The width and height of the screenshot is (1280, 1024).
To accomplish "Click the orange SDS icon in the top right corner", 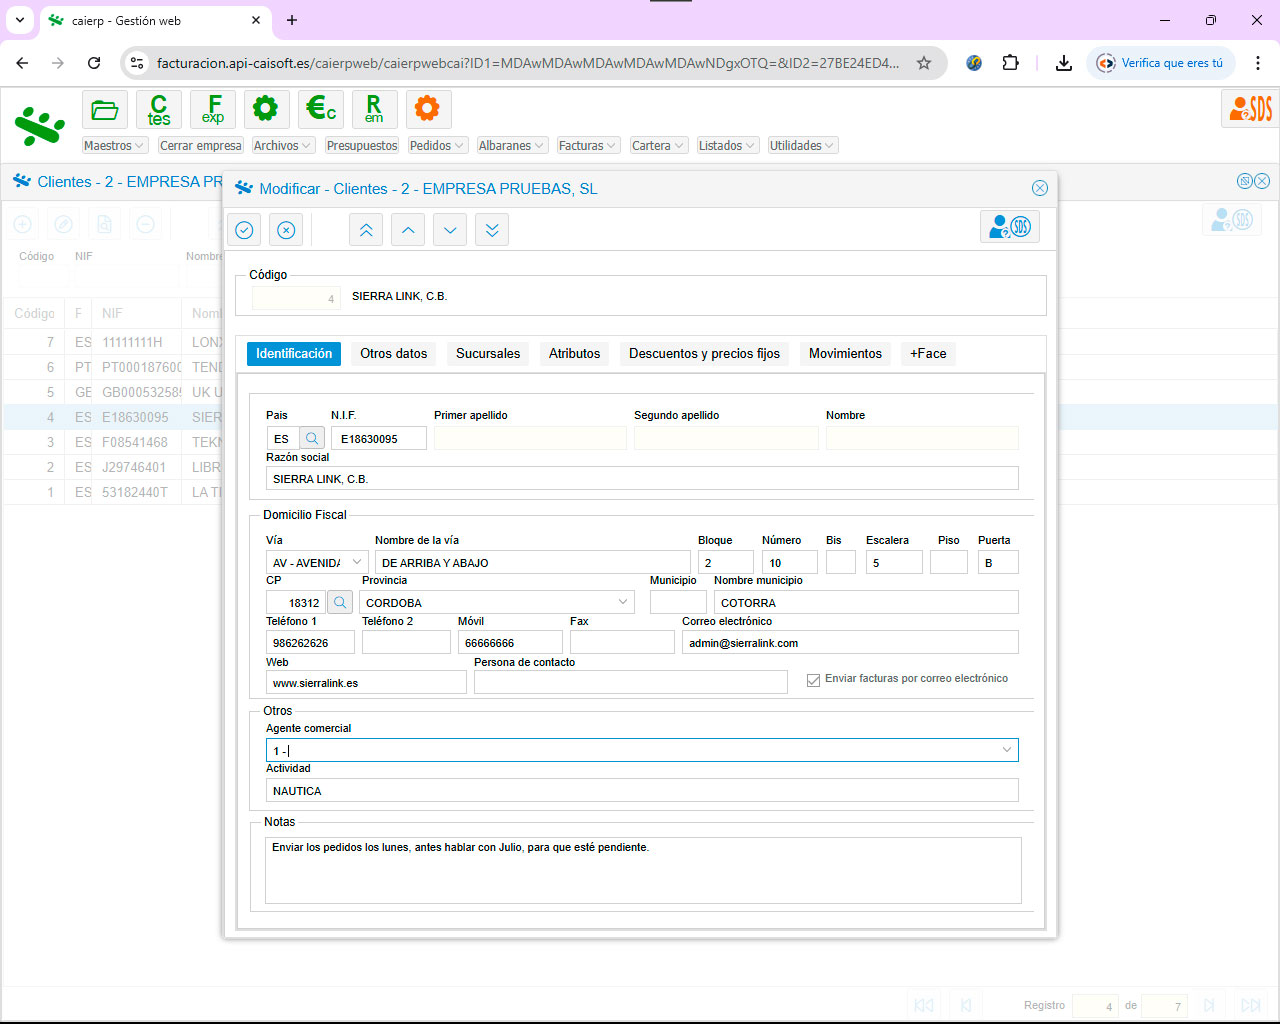I will tap(1250, 108).
